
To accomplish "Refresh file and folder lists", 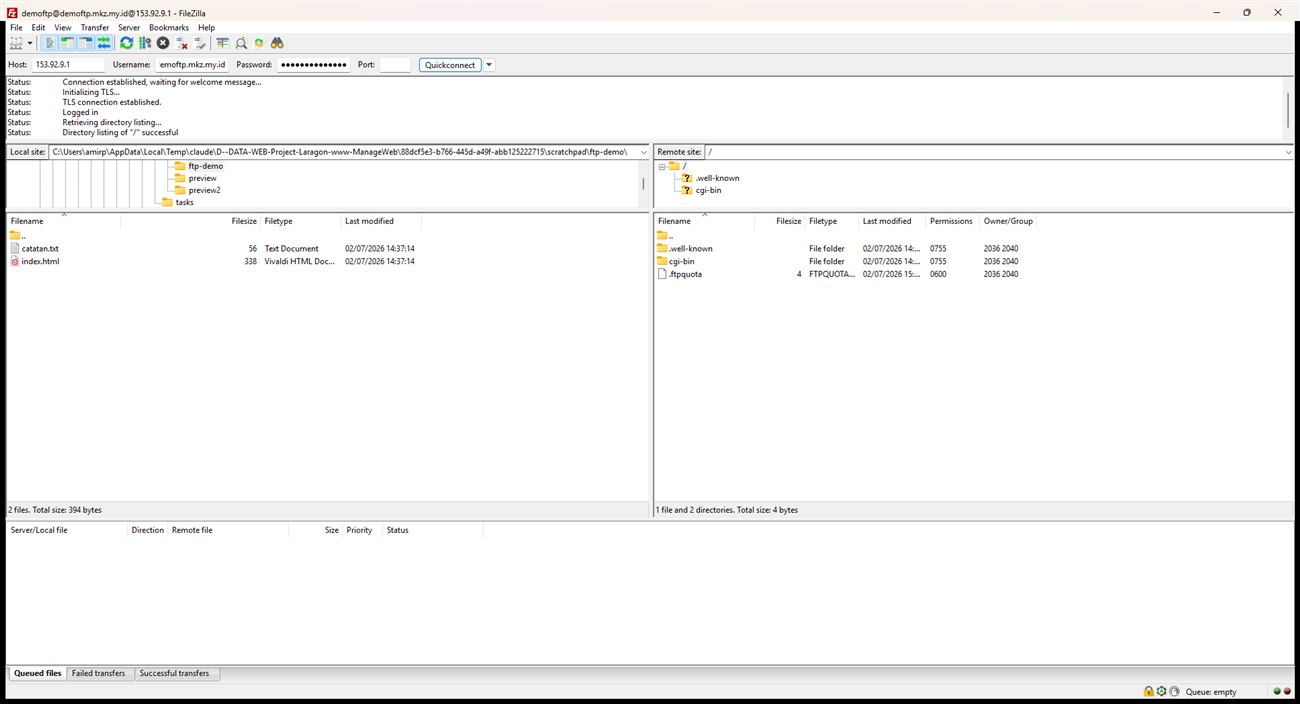I will tap(126, 43).
